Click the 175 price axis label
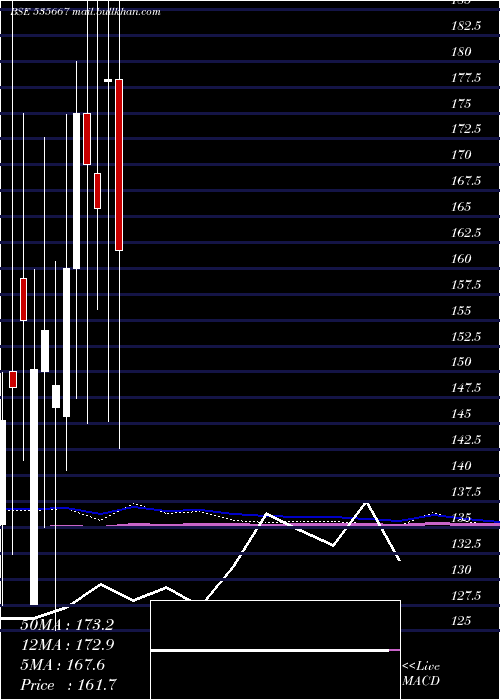 (x=461, y=103)
